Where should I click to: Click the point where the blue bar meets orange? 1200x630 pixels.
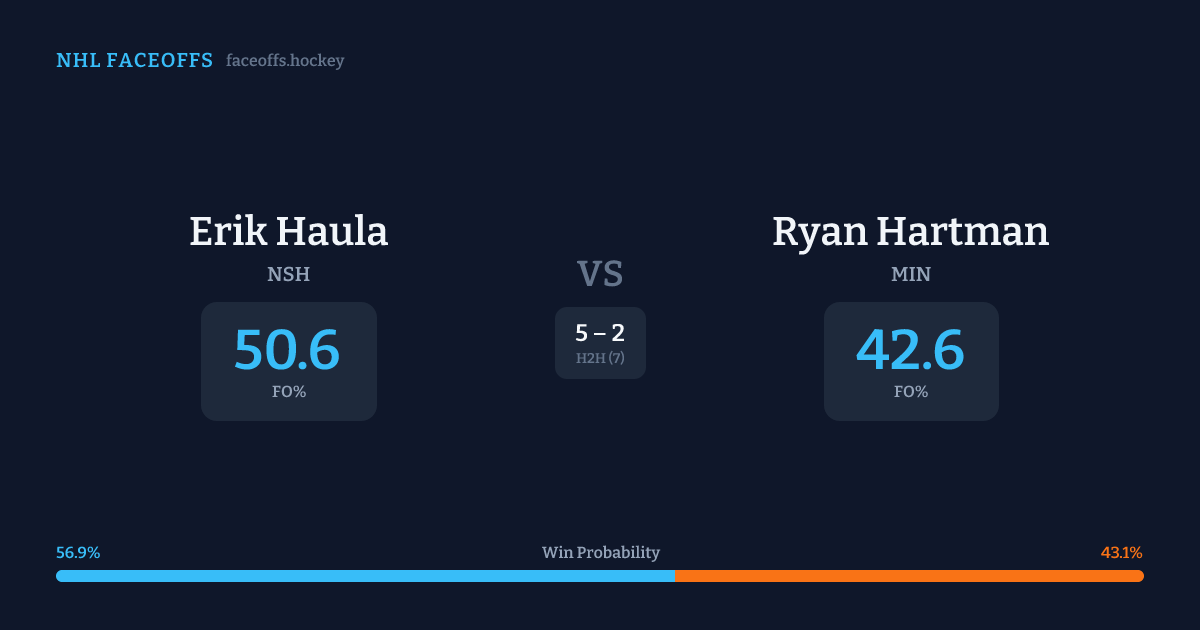675,576
